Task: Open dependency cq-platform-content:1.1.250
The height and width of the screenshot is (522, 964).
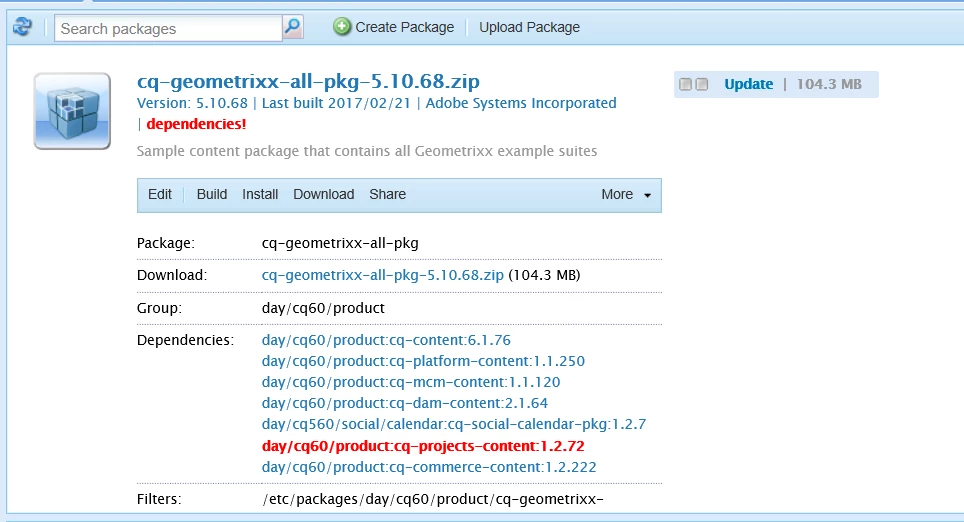Action: [x=423, y=361]
